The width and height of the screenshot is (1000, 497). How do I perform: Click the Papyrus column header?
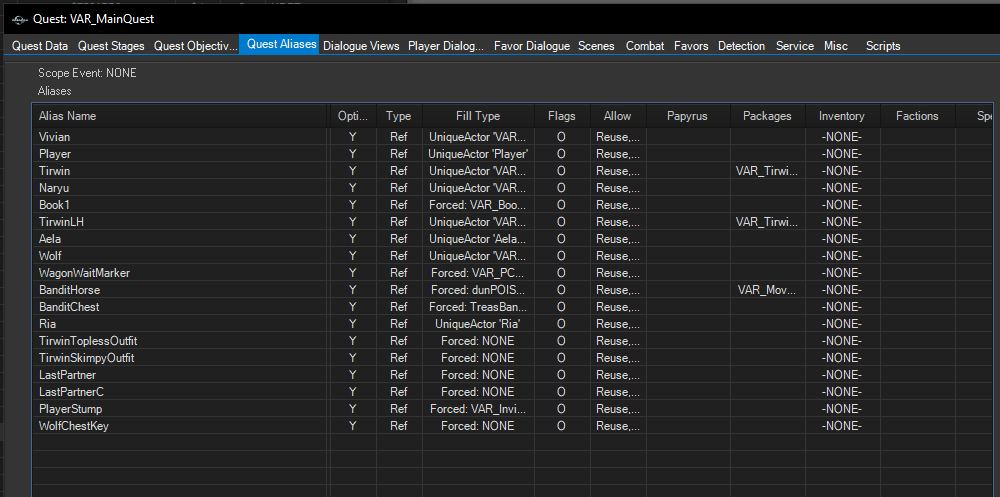[x=688, y=116]
